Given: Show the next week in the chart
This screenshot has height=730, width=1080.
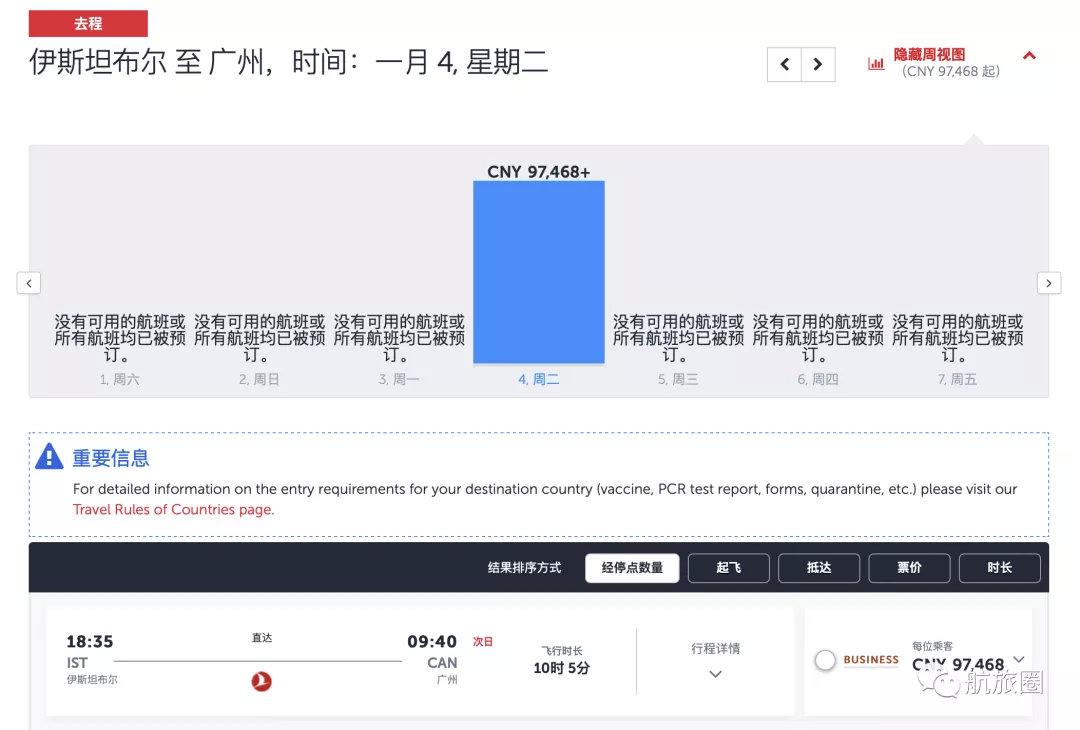Looking at the screenshot, I should click(x=1049, y=283).
